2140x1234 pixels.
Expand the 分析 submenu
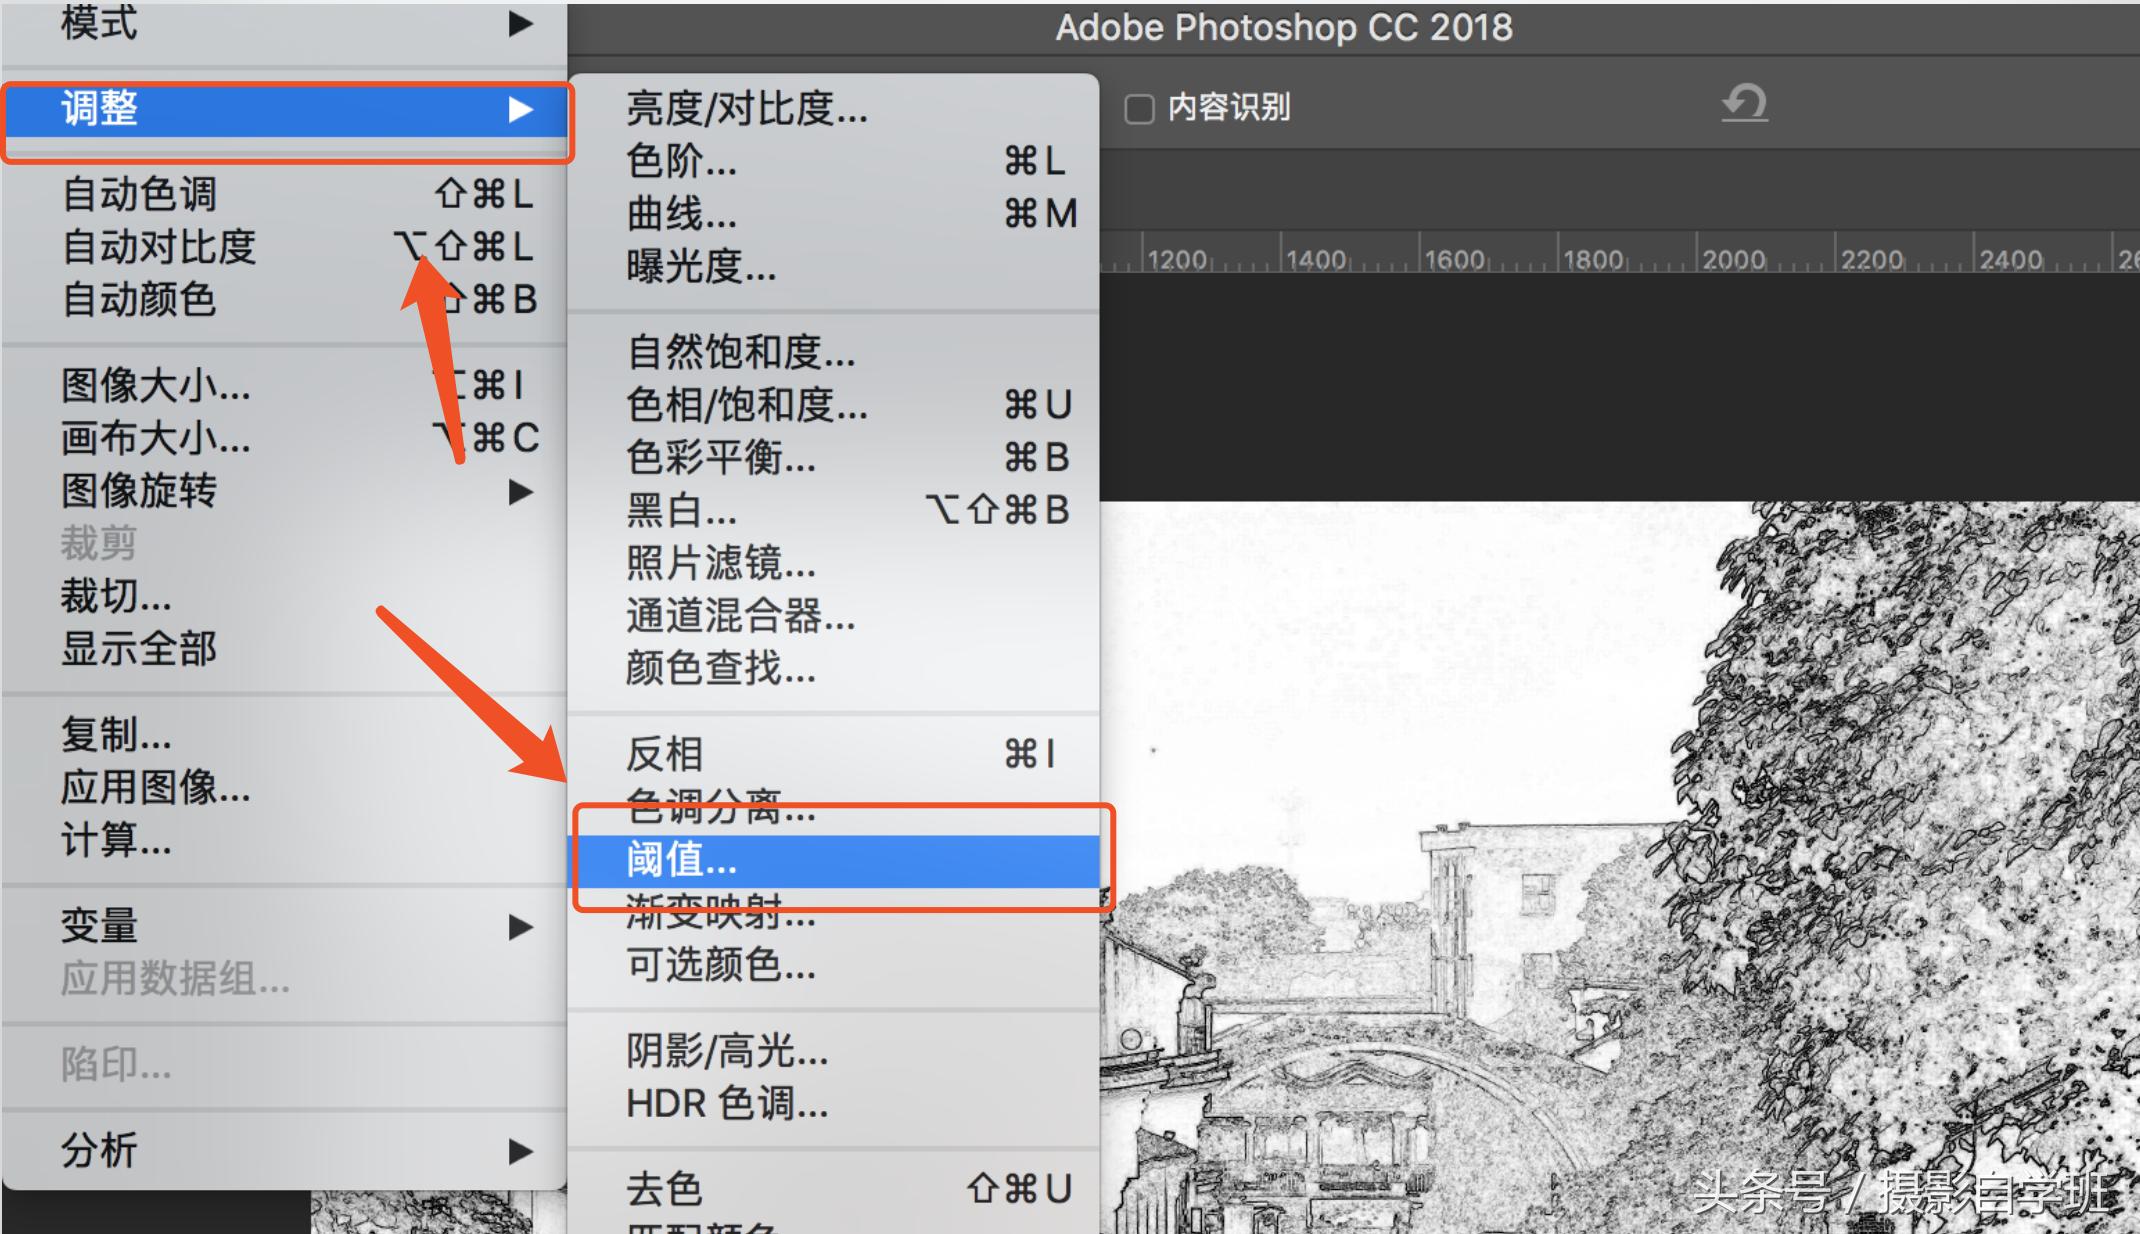(100, 1150)
